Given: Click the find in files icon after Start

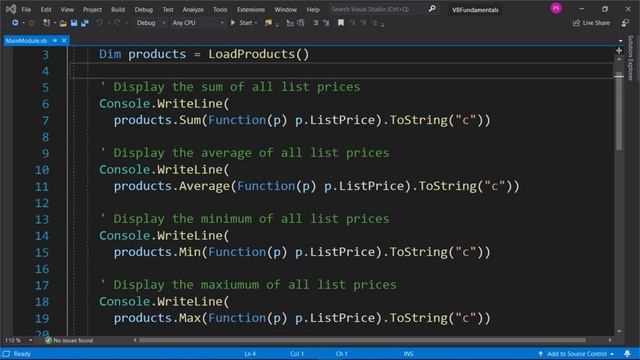Looking at the screenshot, I should pos(268,23).
